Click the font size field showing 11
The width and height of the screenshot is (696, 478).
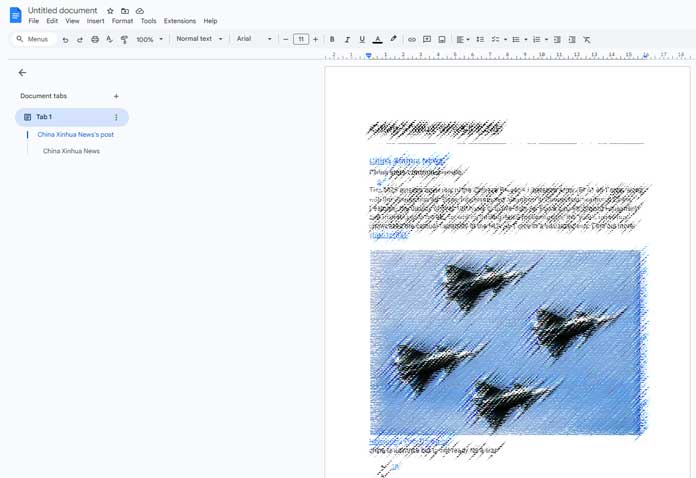pos(301,40)
